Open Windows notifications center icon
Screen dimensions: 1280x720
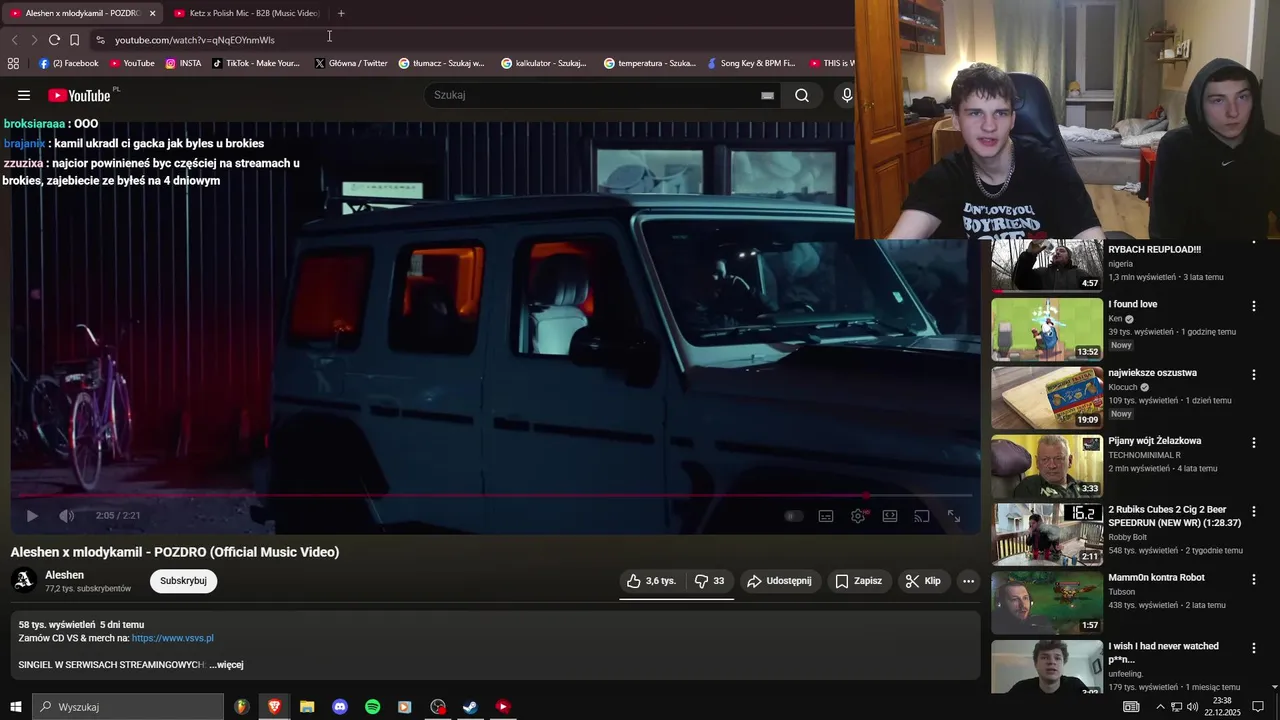pos(1258,707)
